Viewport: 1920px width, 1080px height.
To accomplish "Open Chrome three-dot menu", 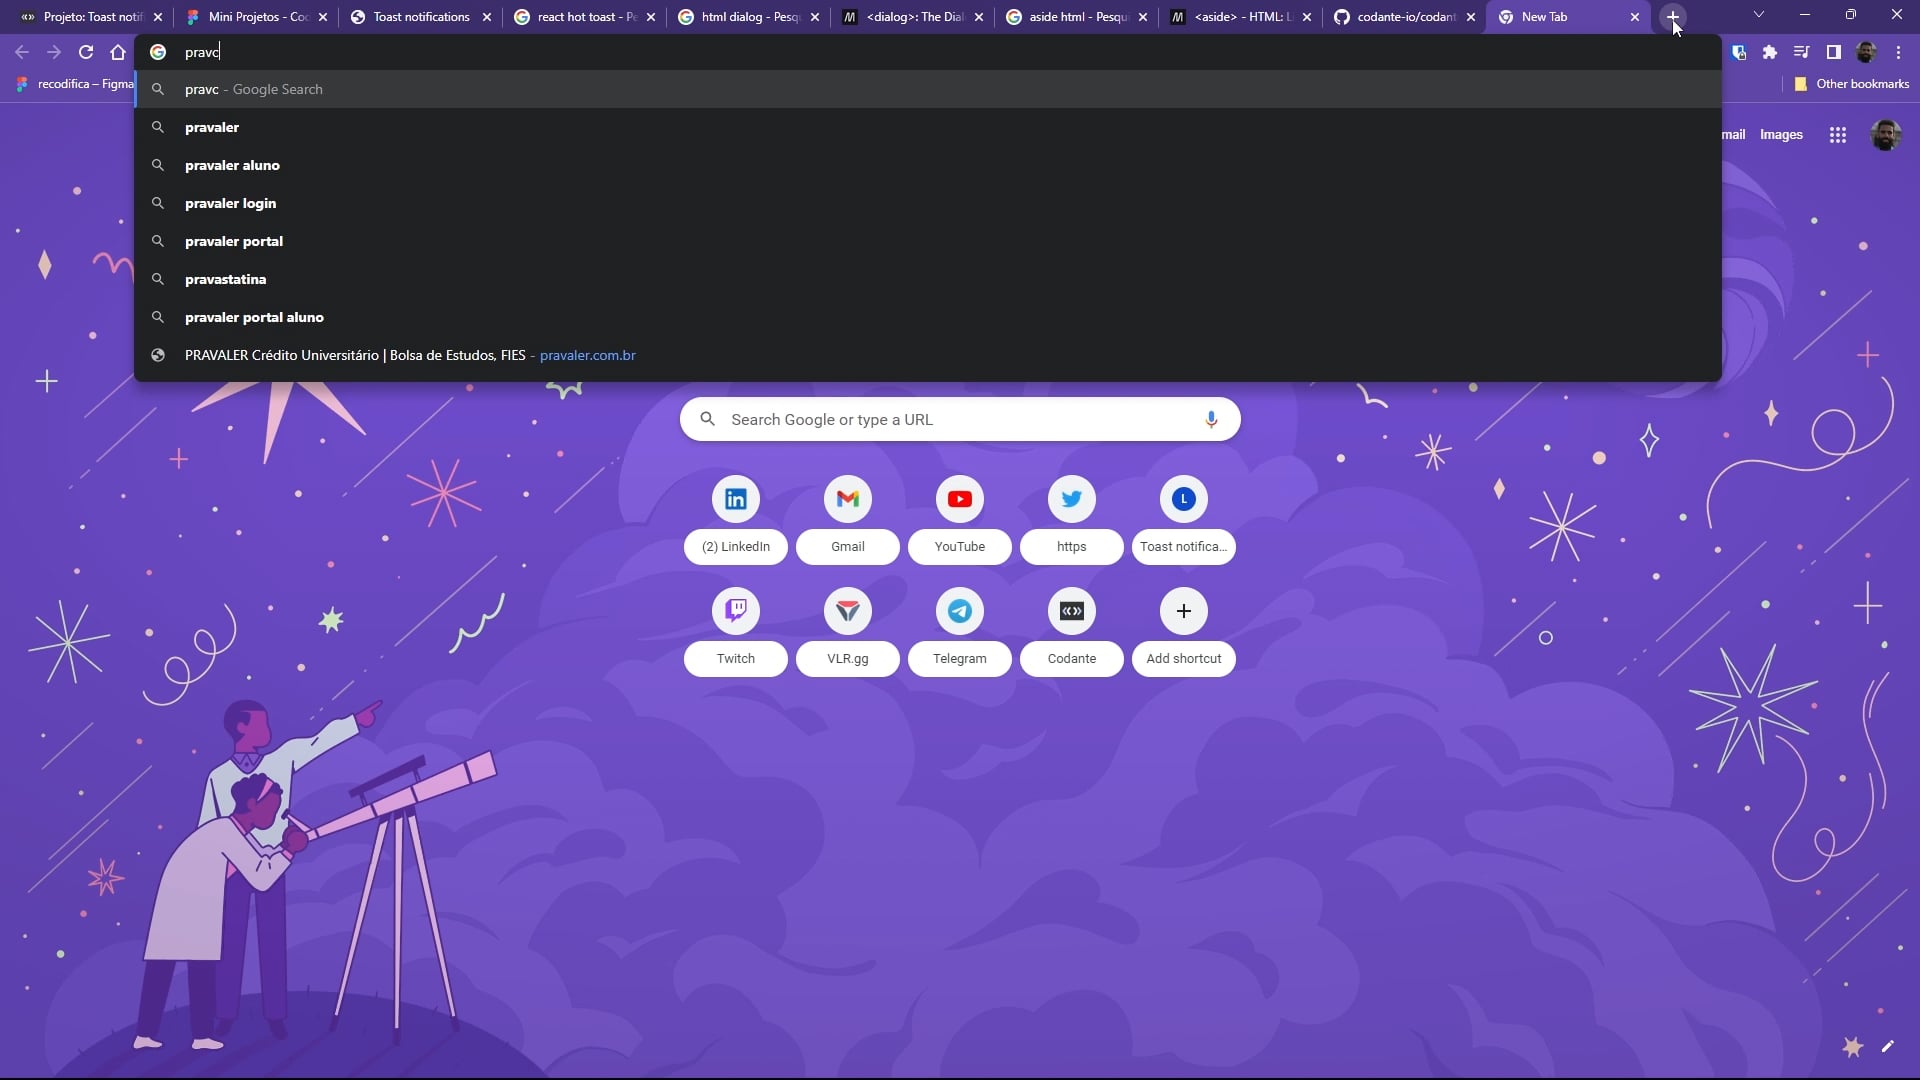I will click(x=1898, y=52).
